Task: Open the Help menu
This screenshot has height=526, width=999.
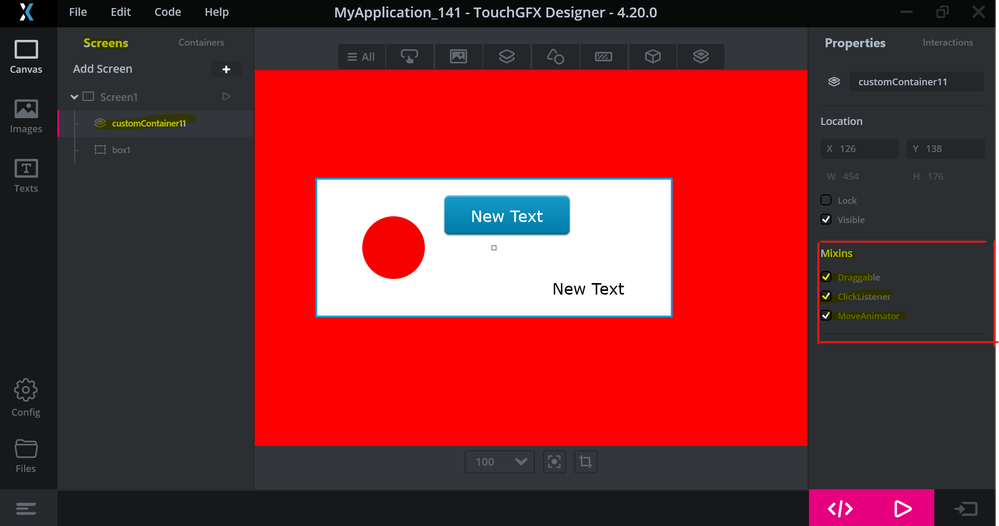Action: (x=217, y=12)
